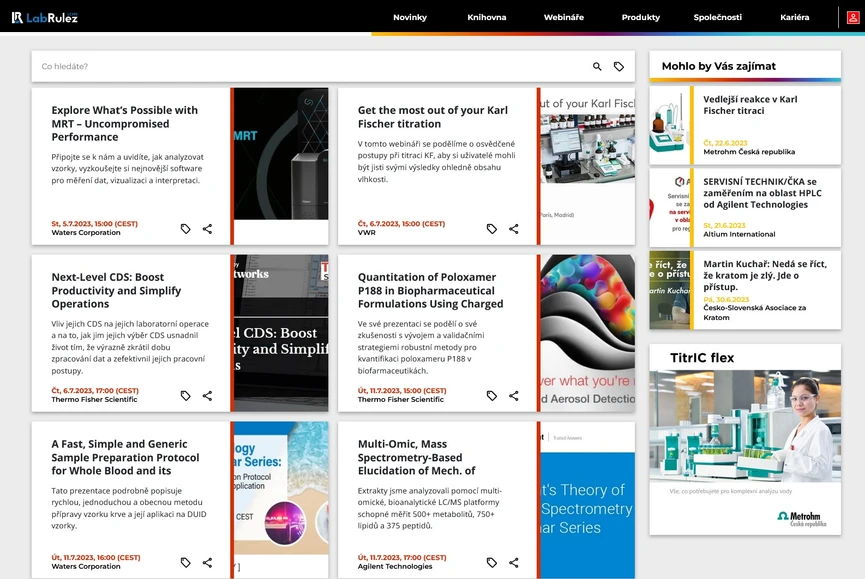The height and width of the screenshot is (579, 865).
Task: Open 'Get the most out of your Karl Fischer titration'
Action: point(432,117)
